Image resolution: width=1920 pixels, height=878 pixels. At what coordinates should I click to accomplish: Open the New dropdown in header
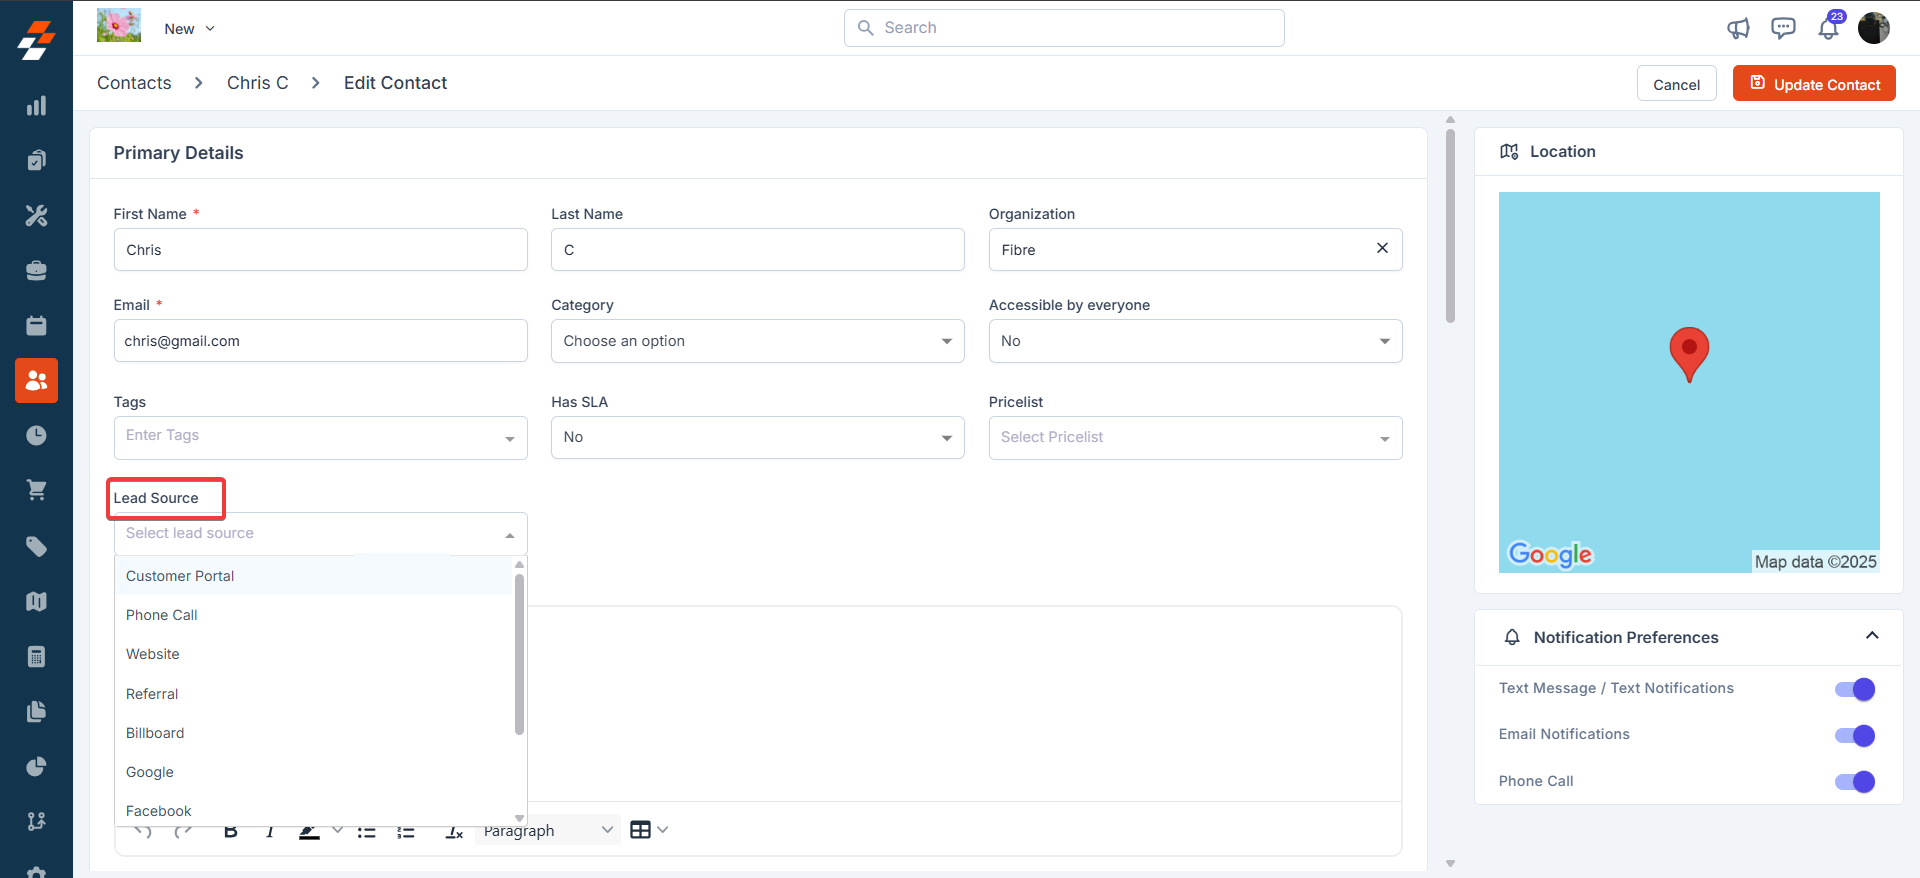click(189, 29)
